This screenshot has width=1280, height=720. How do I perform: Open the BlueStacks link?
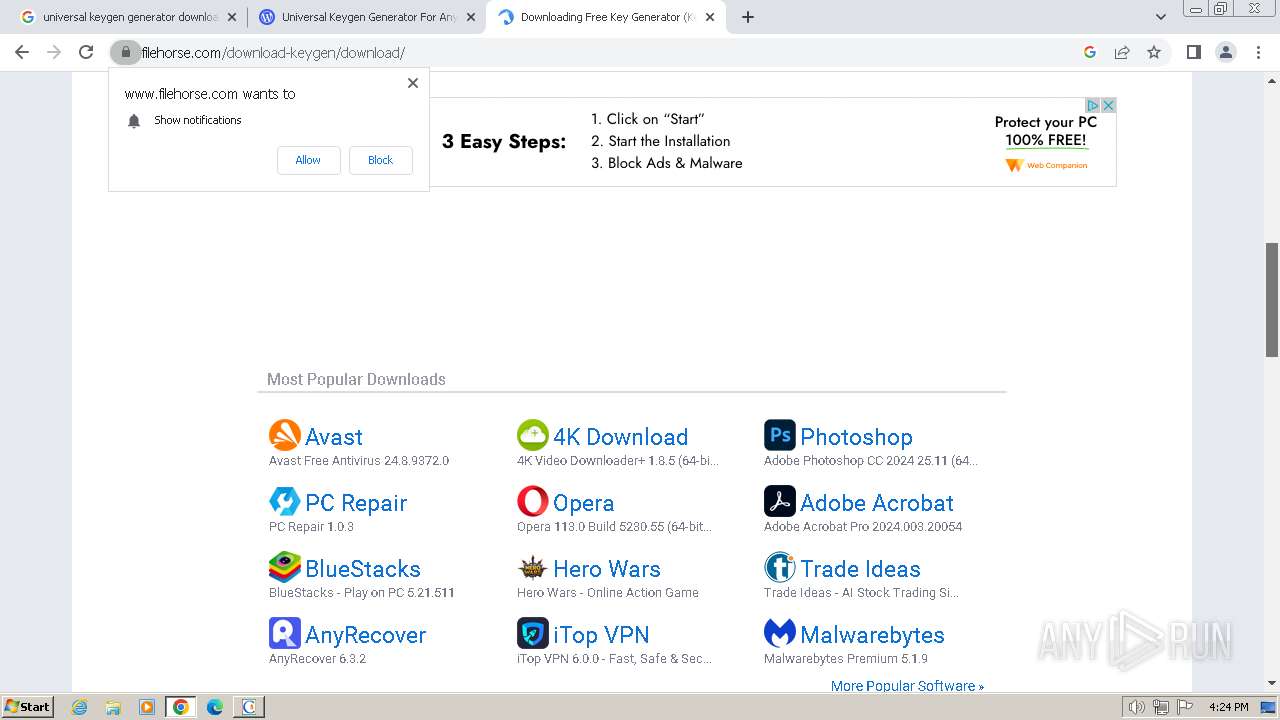(x=363, y=569)
